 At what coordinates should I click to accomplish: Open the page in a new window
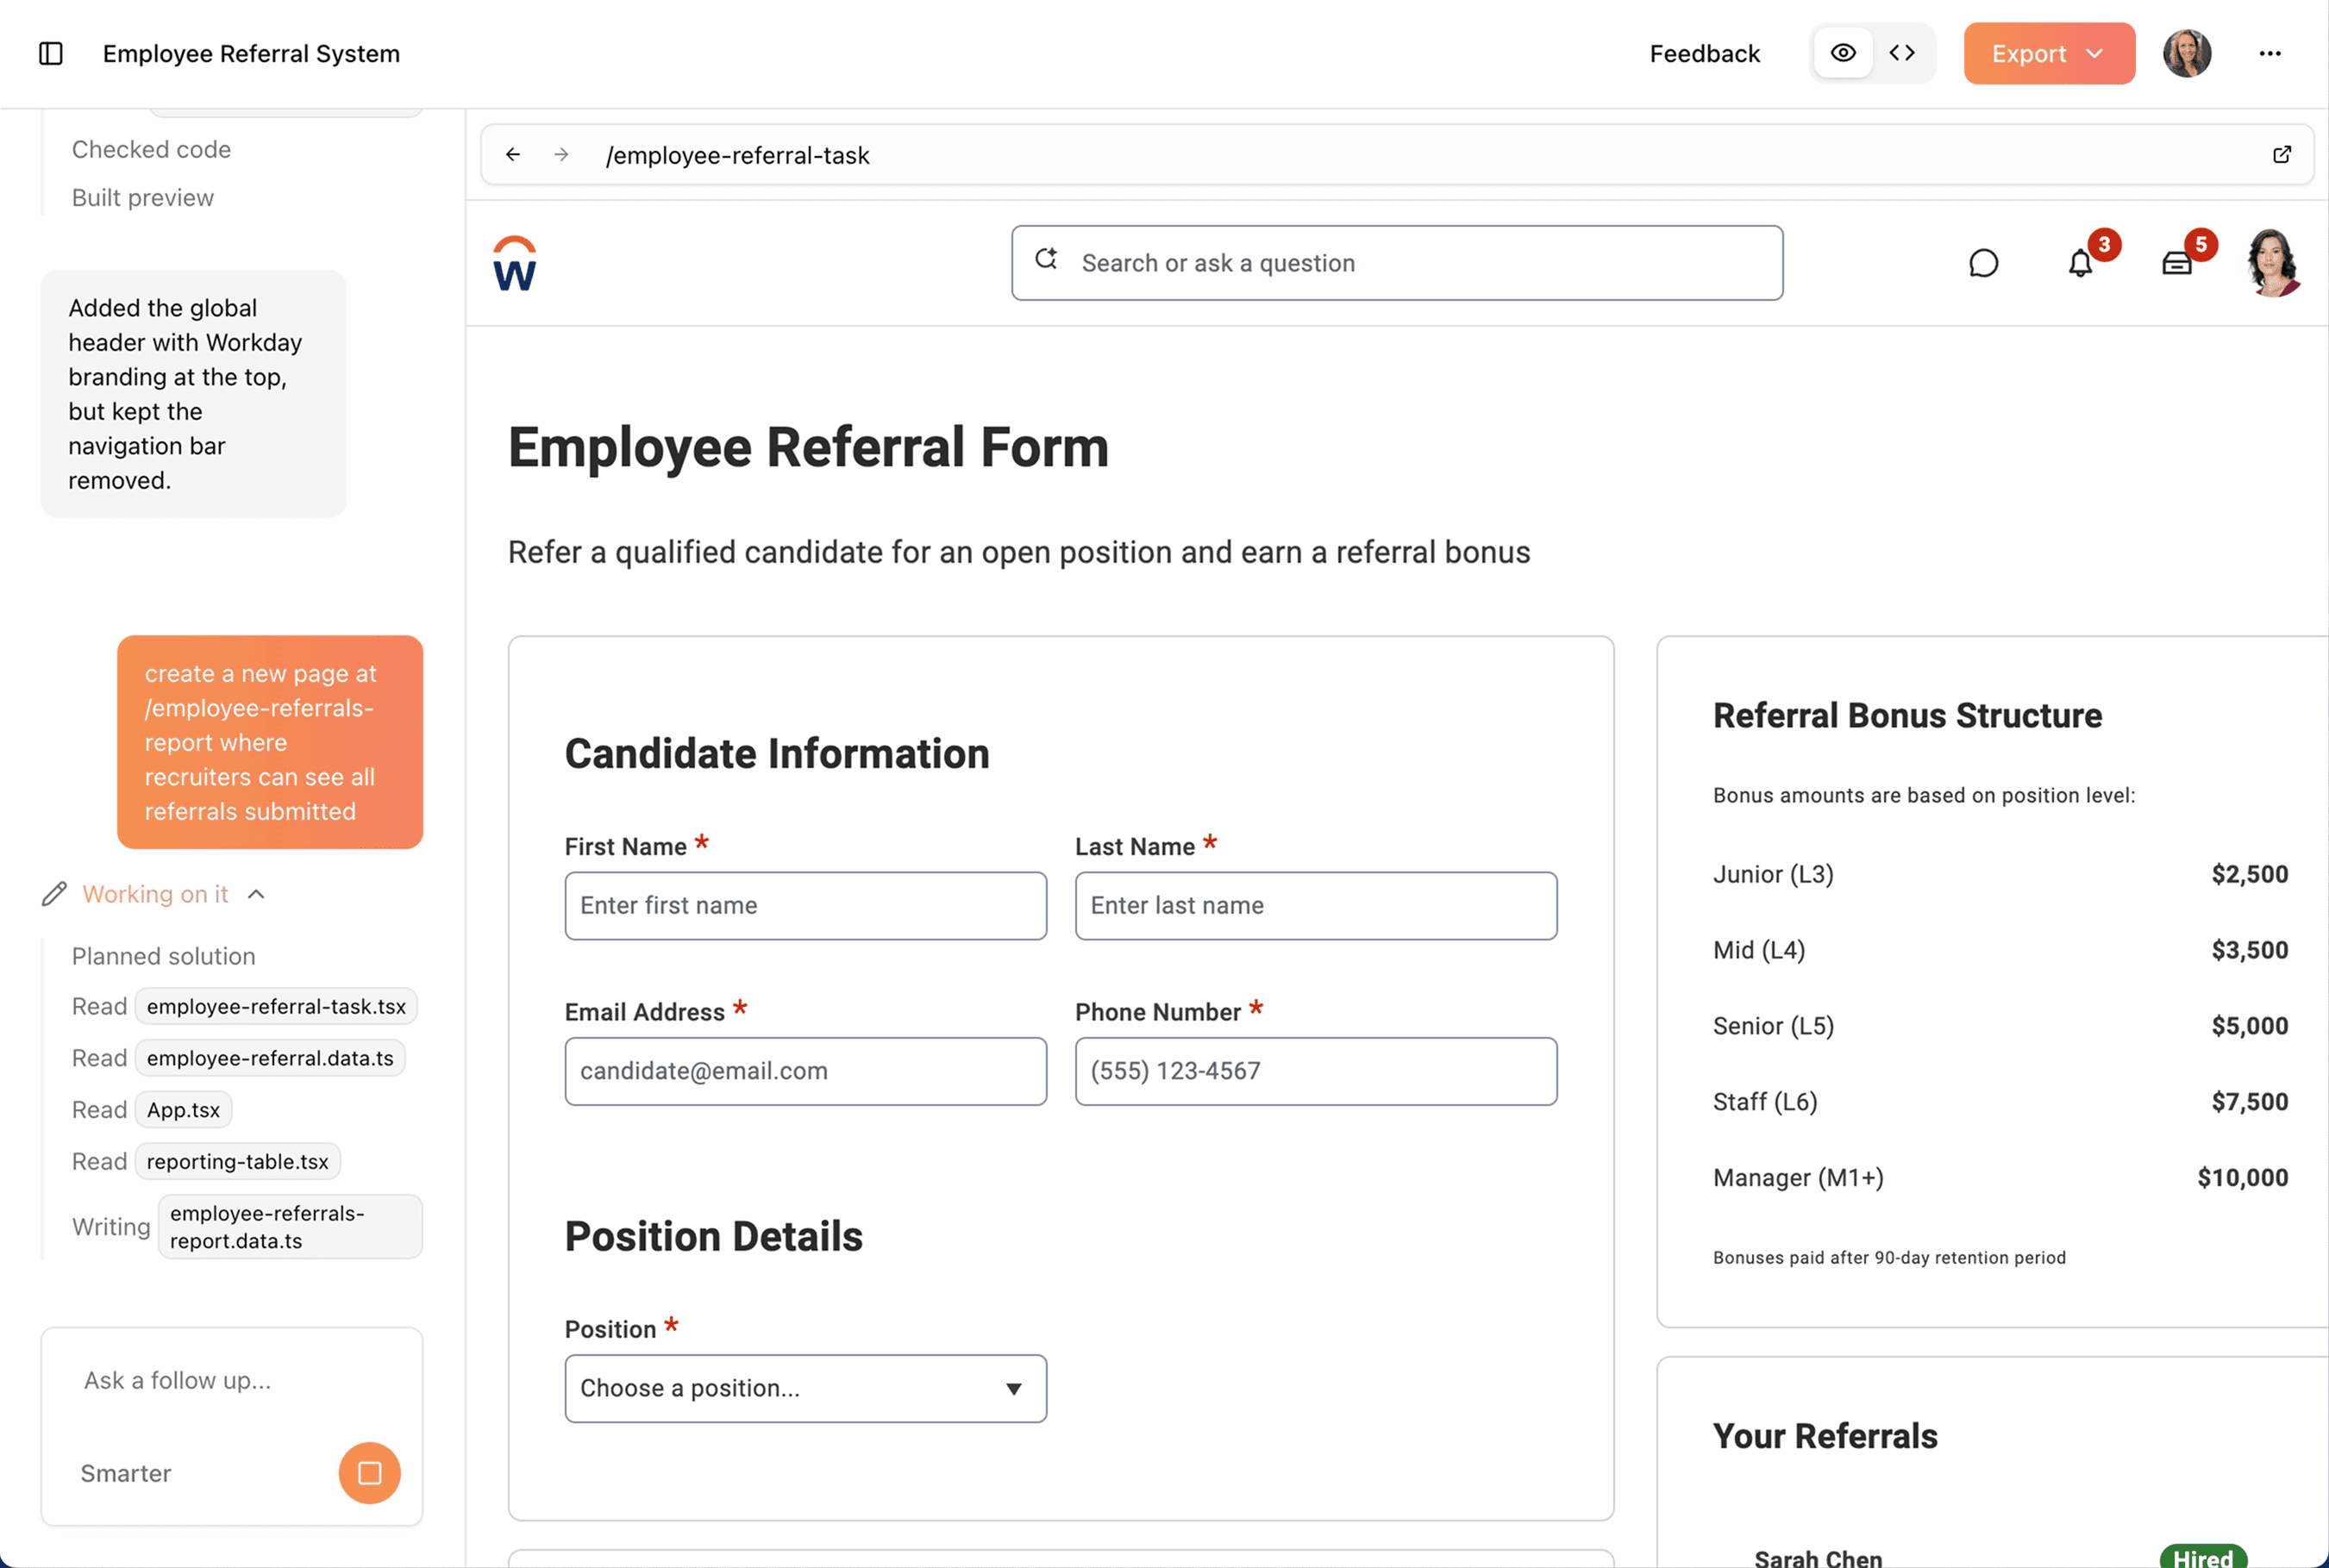(x=2282, y=154)
